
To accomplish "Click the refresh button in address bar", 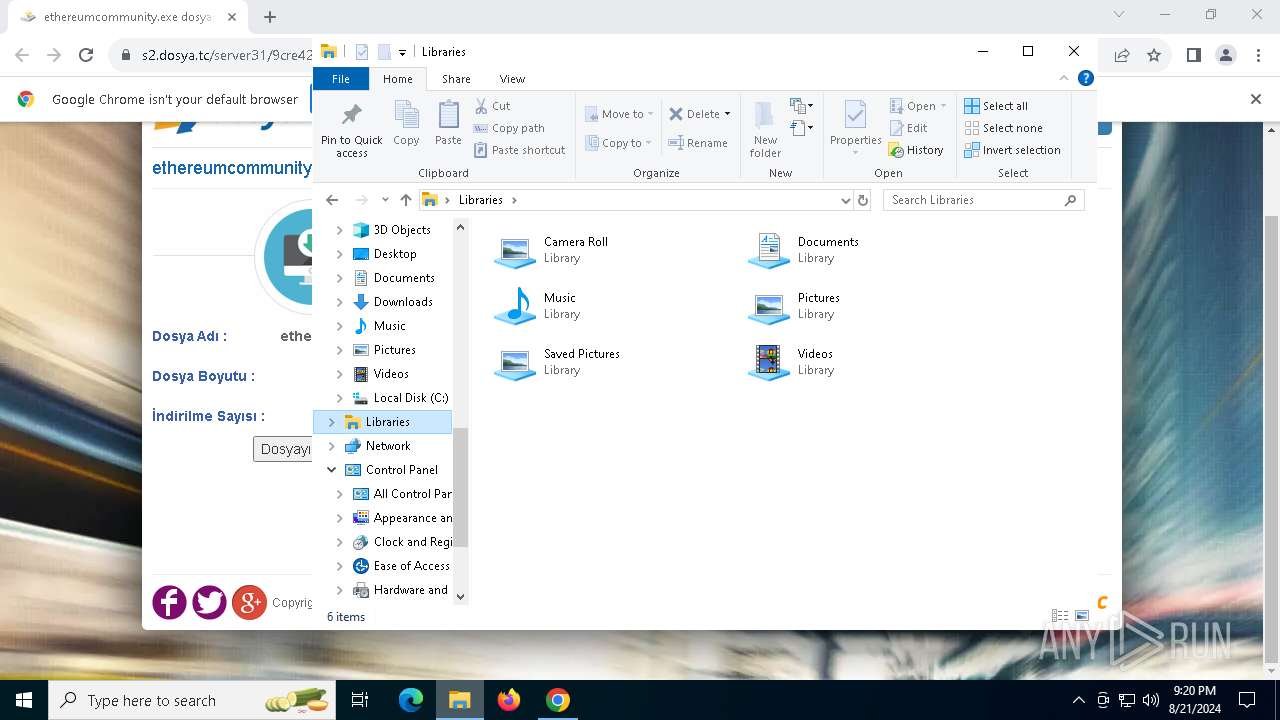I will coord(863,200).
